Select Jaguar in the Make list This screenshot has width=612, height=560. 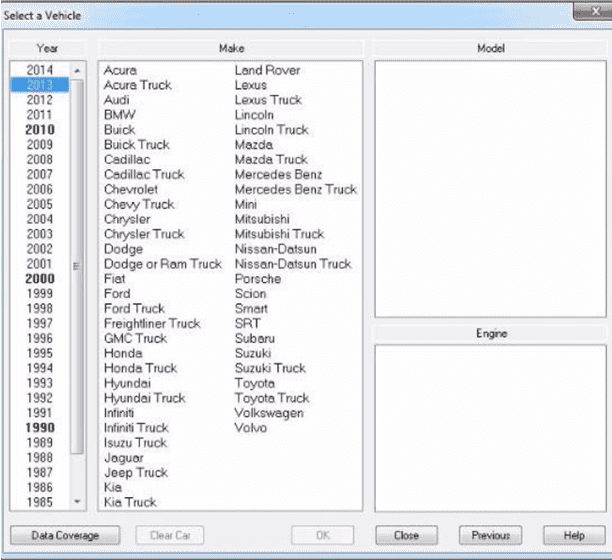(x=124, y=457)
